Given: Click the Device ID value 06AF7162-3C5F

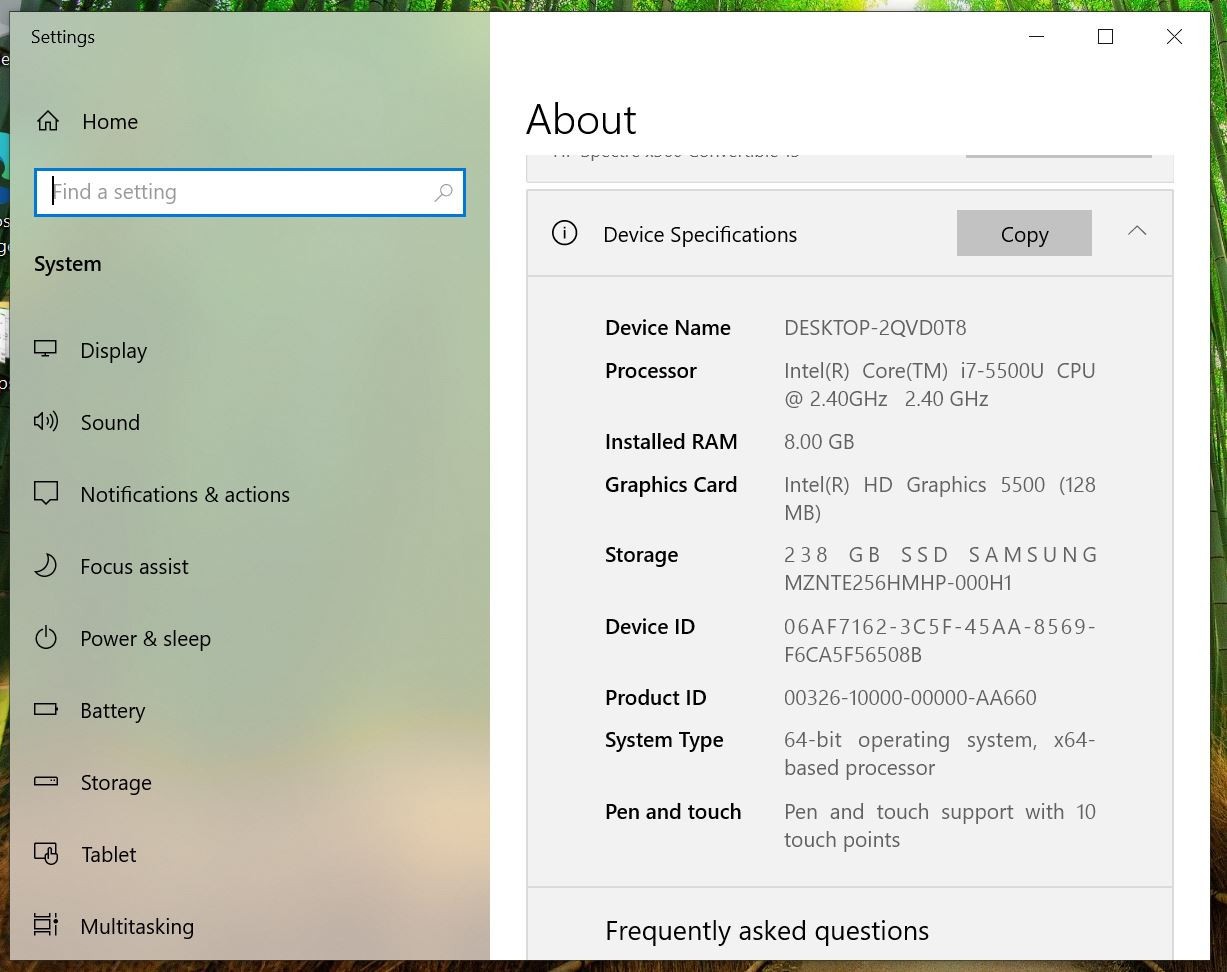Looking at the screenshot, I should tap(940, 640).
